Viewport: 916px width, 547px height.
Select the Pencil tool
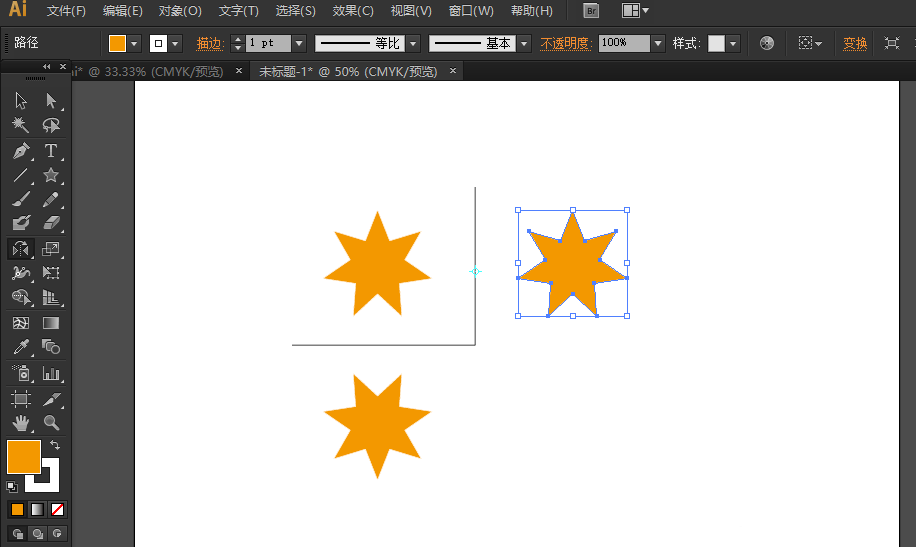(51, 199)
